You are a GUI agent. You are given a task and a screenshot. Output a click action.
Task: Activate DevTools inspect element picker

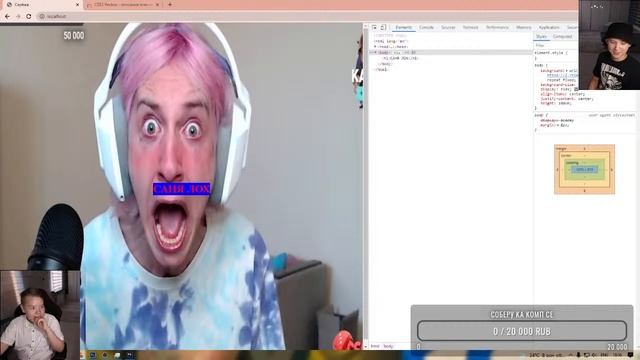[374, 27]
